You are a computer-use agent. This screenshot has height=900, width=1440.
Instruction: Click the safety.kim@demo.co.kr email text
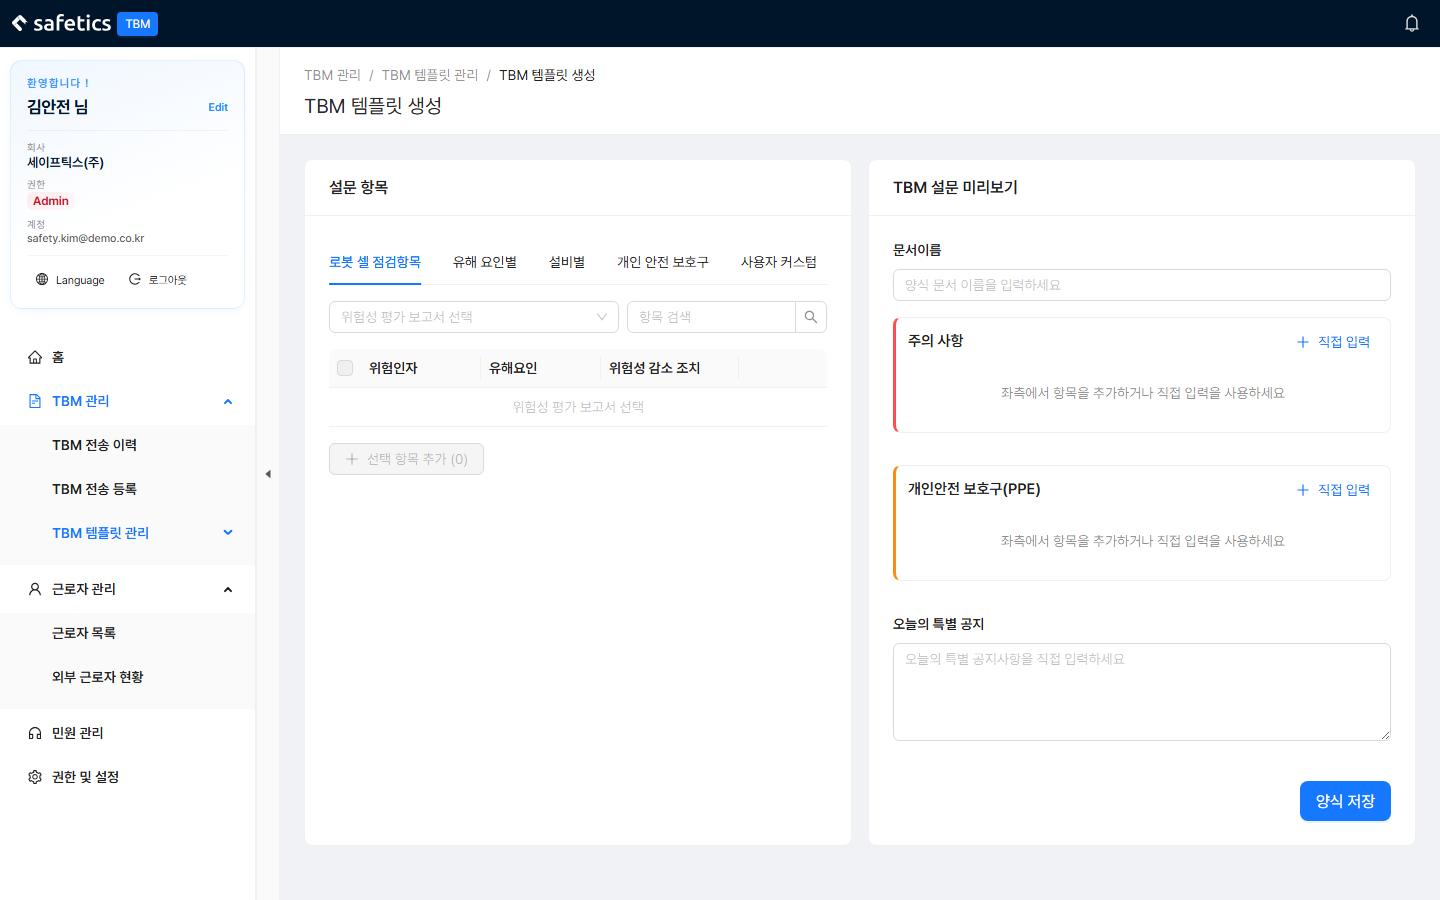[86, 238]
